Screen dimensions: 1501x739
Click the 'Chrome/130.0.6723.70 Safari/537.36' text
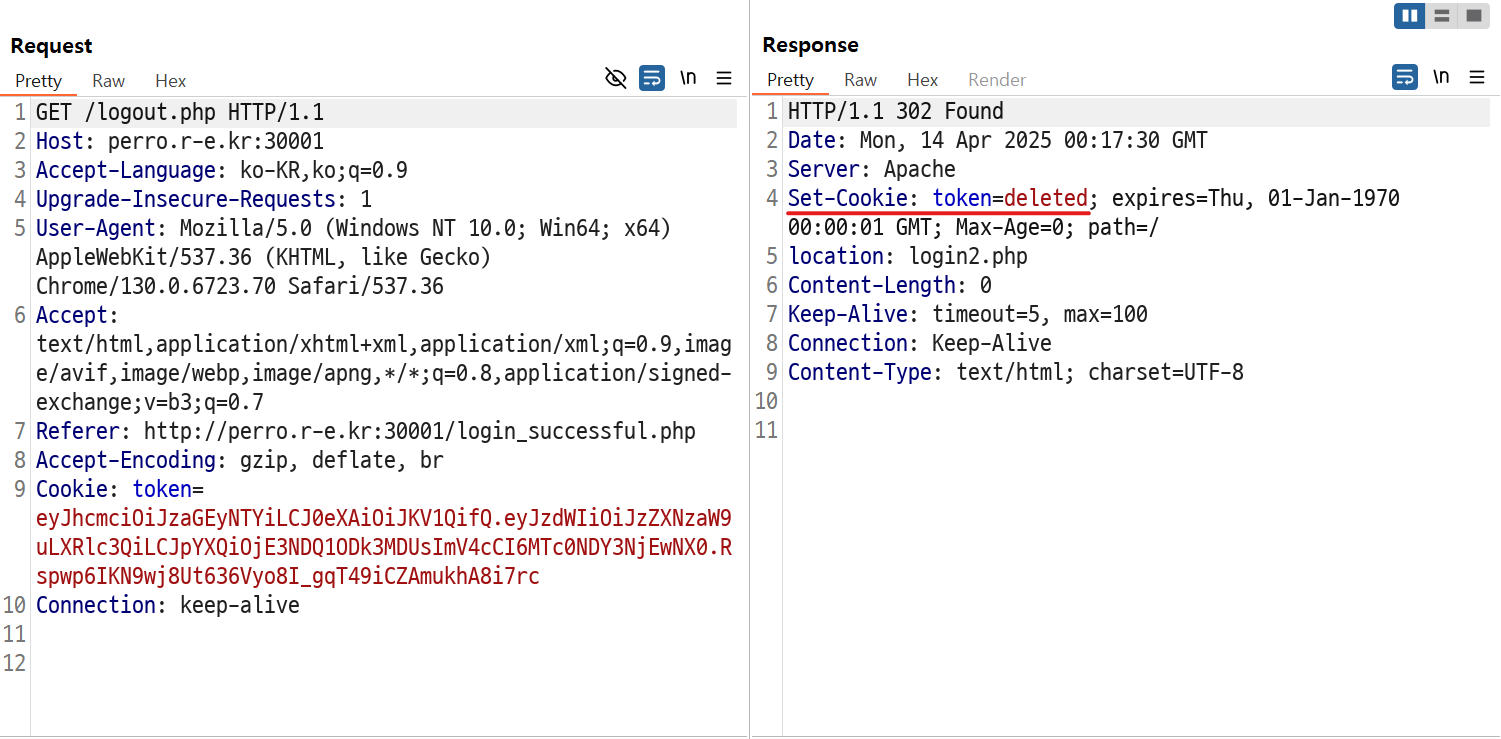(x=240, y=287)
